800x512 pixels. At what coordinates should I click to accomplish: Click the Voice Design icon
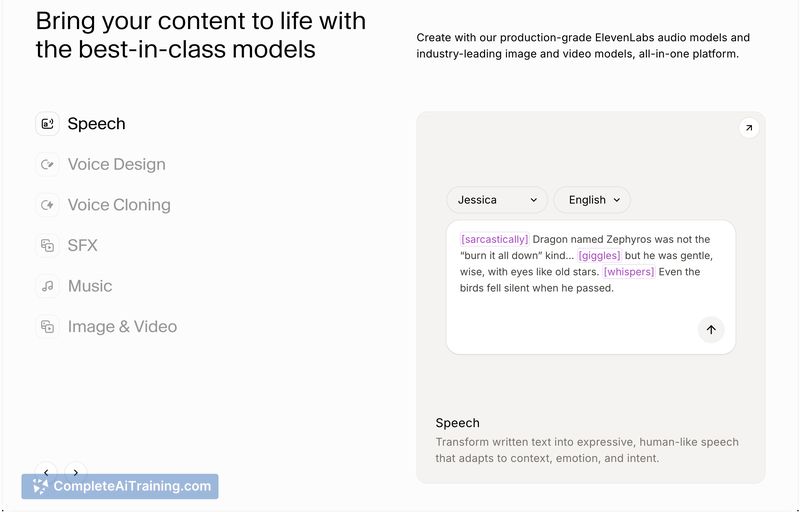click(47, 164)
